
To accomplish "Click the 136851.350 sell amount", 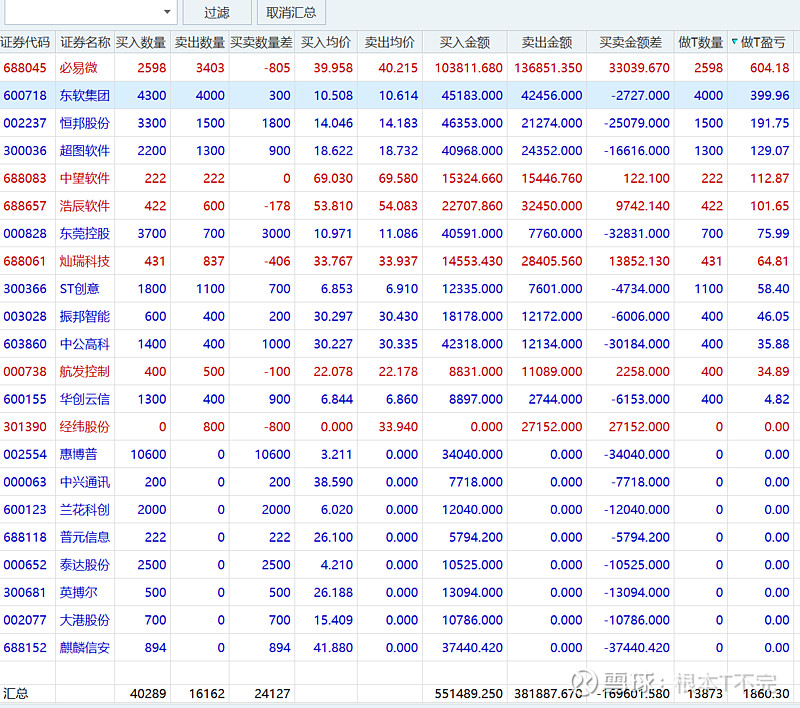I will 548,68.
